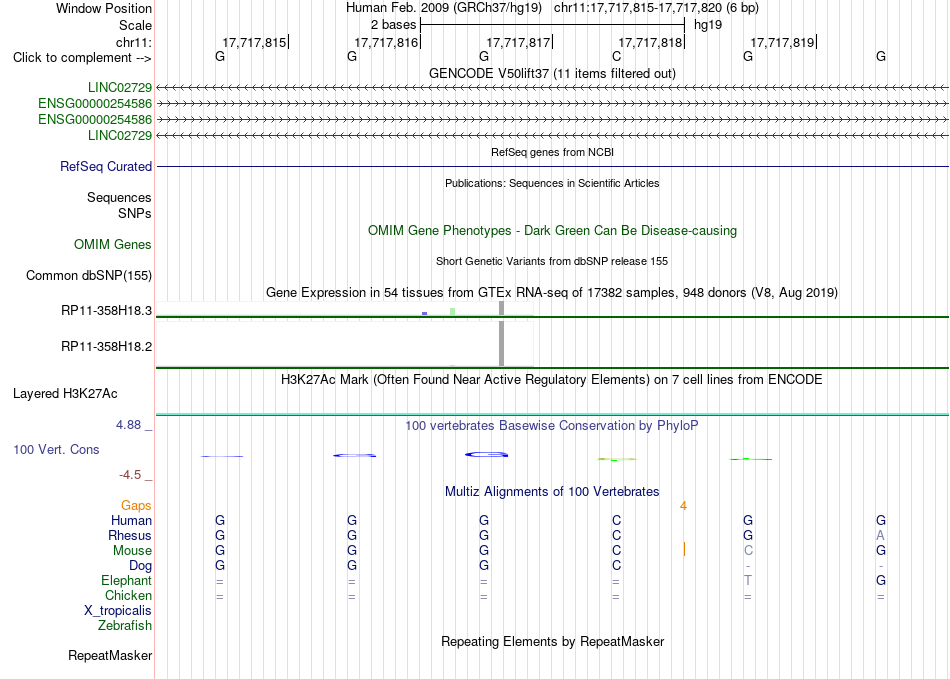Click the Sequences publications label

pyautogui.click(x=119, y=197)
